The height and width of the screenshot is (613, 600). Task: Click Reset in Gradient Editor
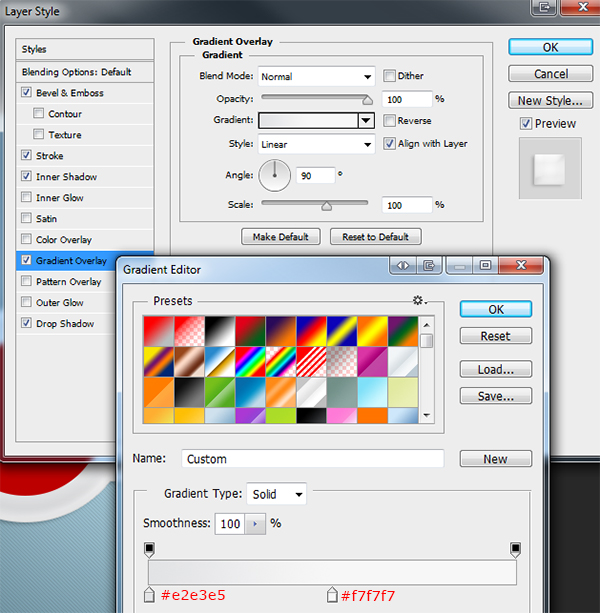(496, 336)
